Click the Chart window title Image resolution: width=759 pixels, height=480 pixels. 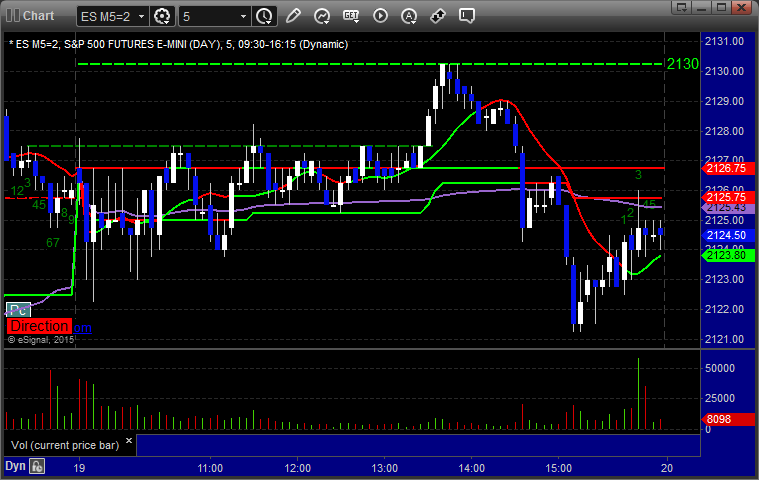click(x=39, y=15)
